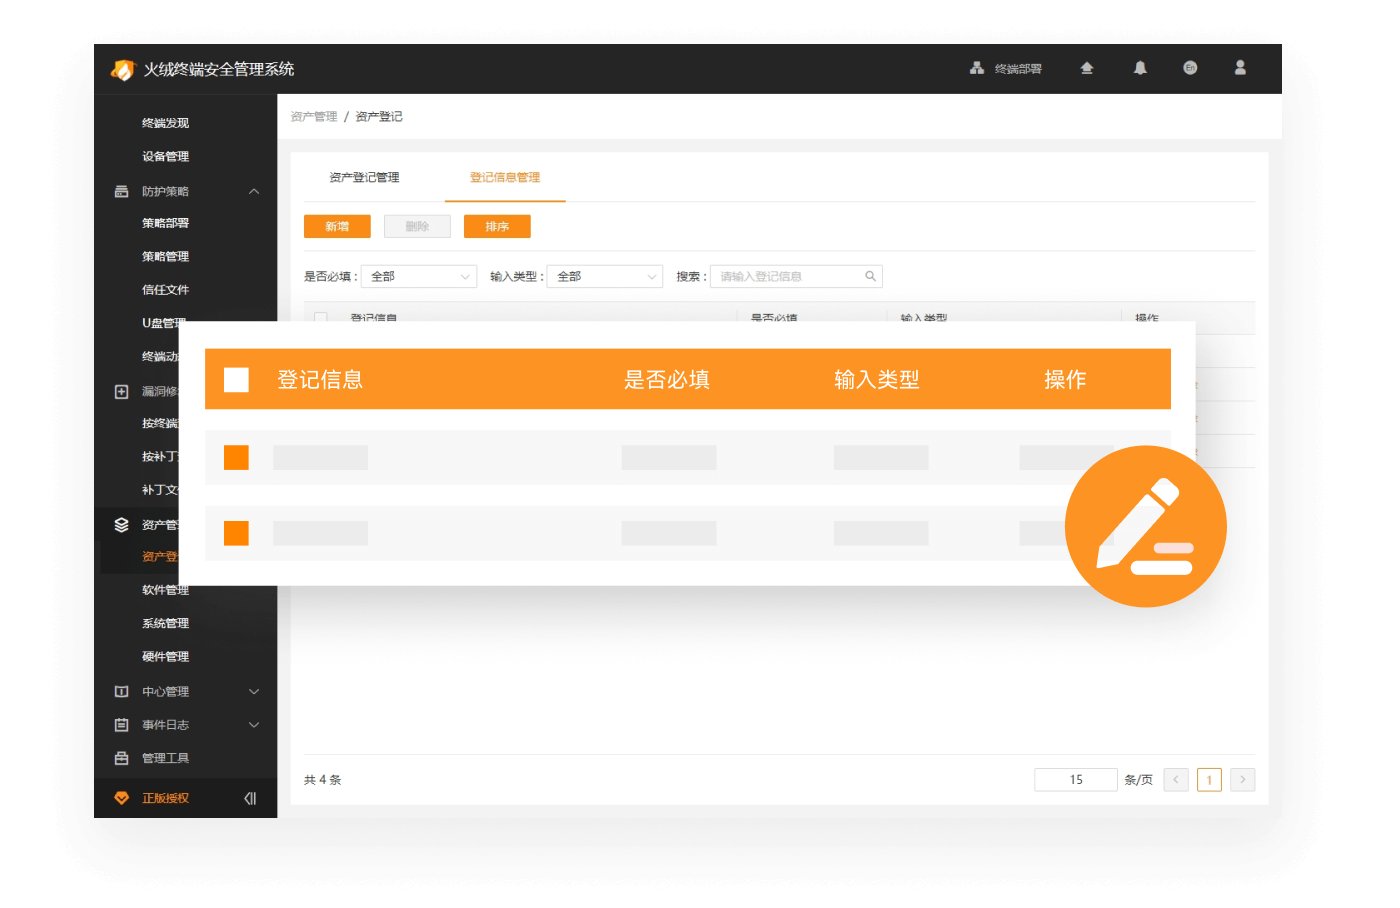Go to the next page arrow

point(1242,780)
